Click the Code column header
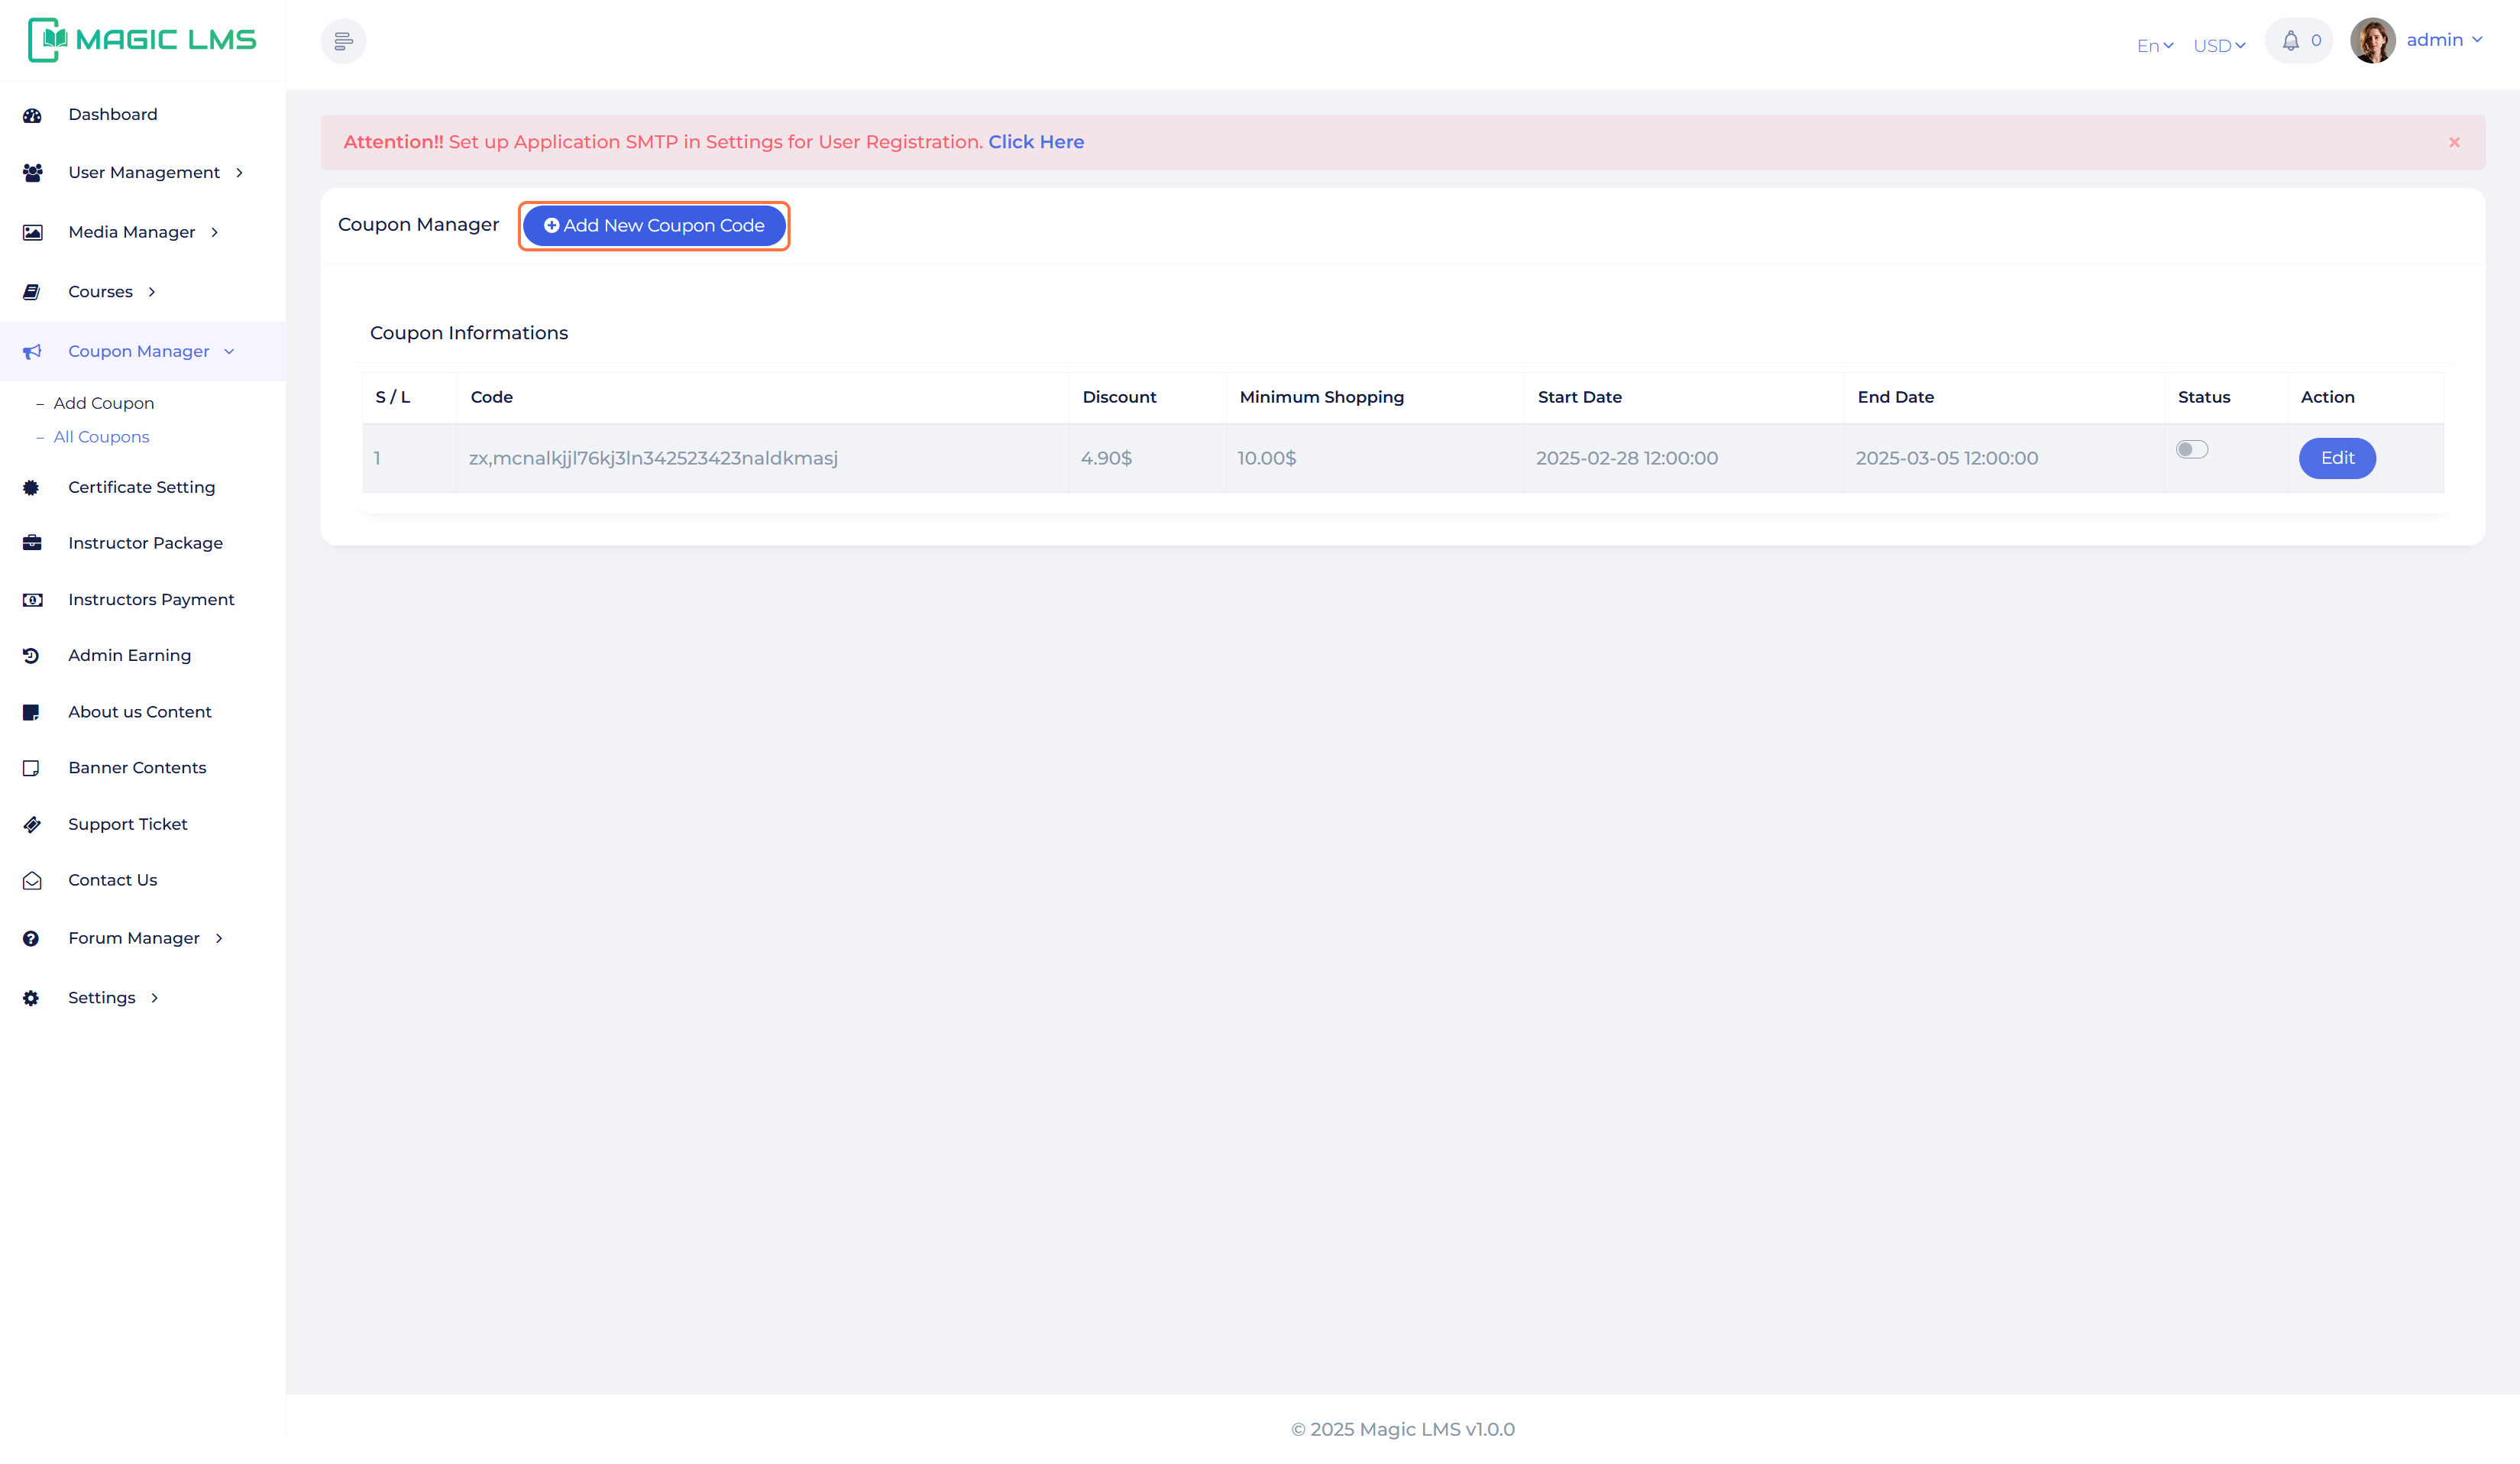 coord(492,397)
